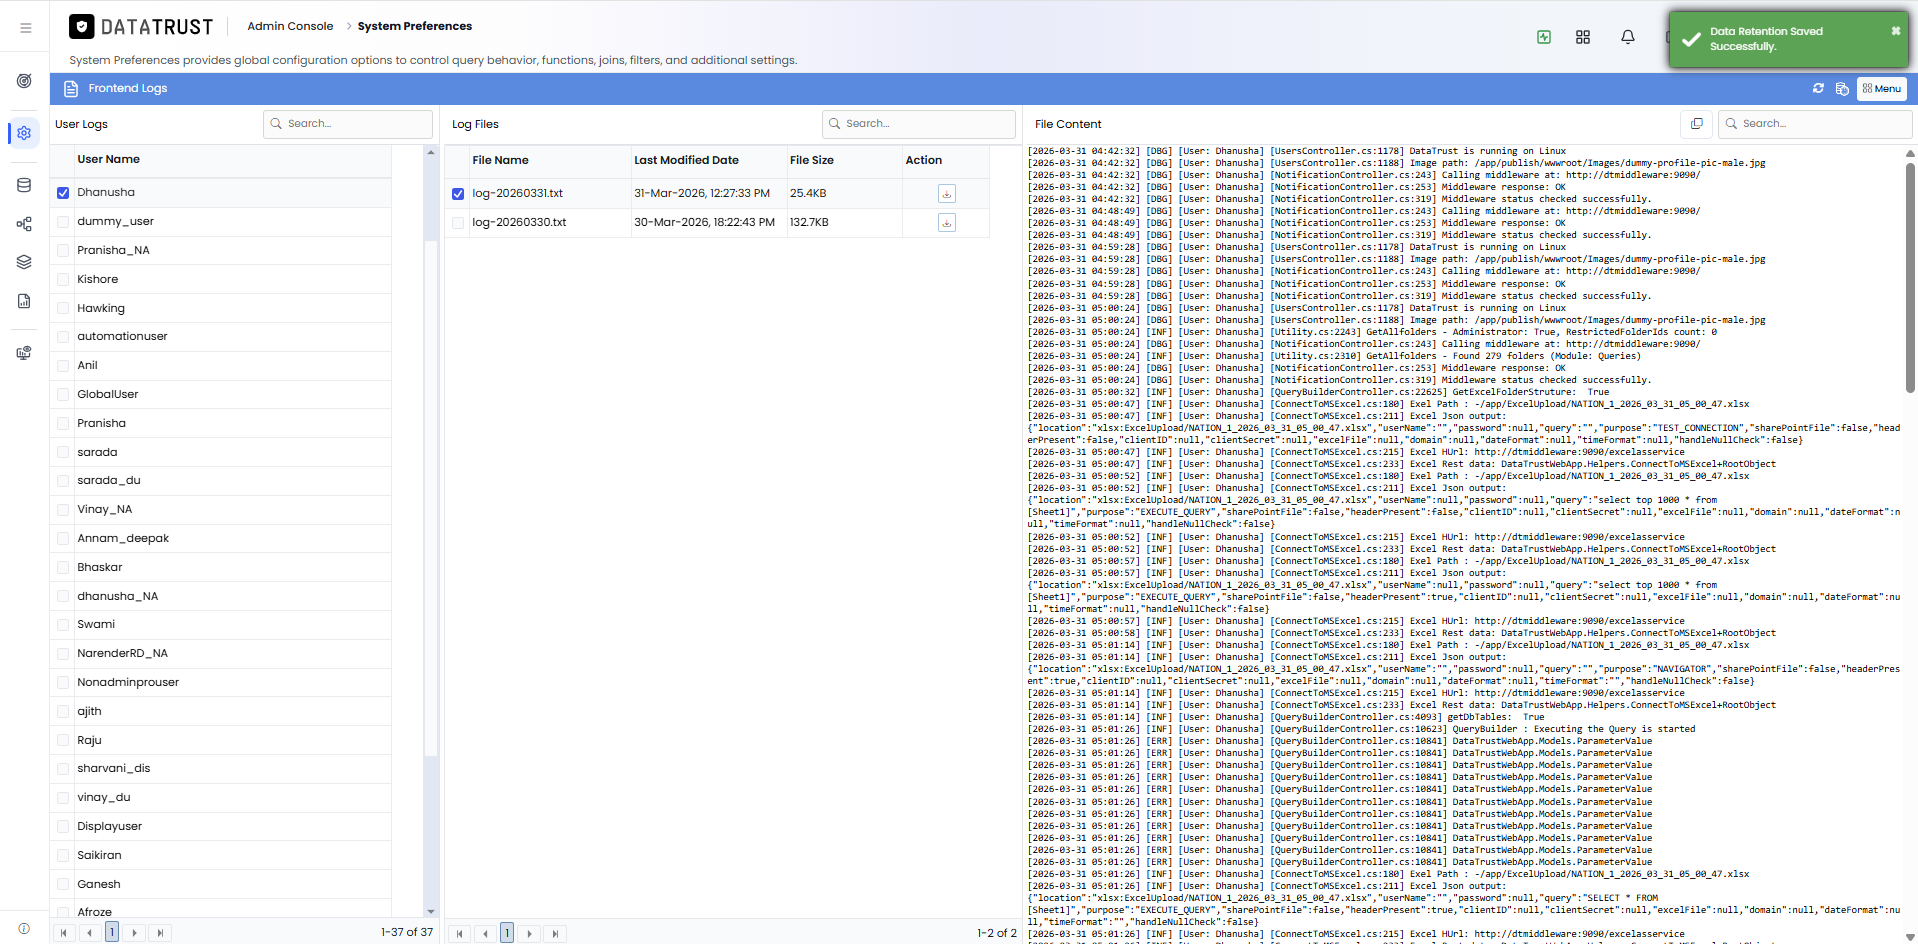Uncheck the log-20260331.txt checkbox

pyautogui.click(x=458, y=194)
